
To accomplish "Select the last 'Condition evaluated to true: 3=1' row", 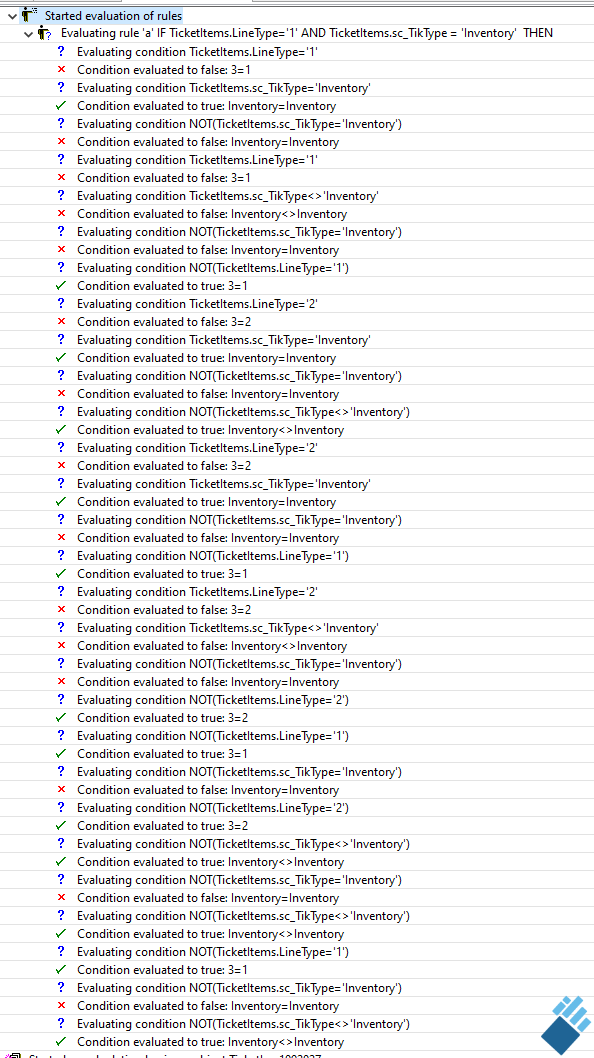I will tap(162, 970).
